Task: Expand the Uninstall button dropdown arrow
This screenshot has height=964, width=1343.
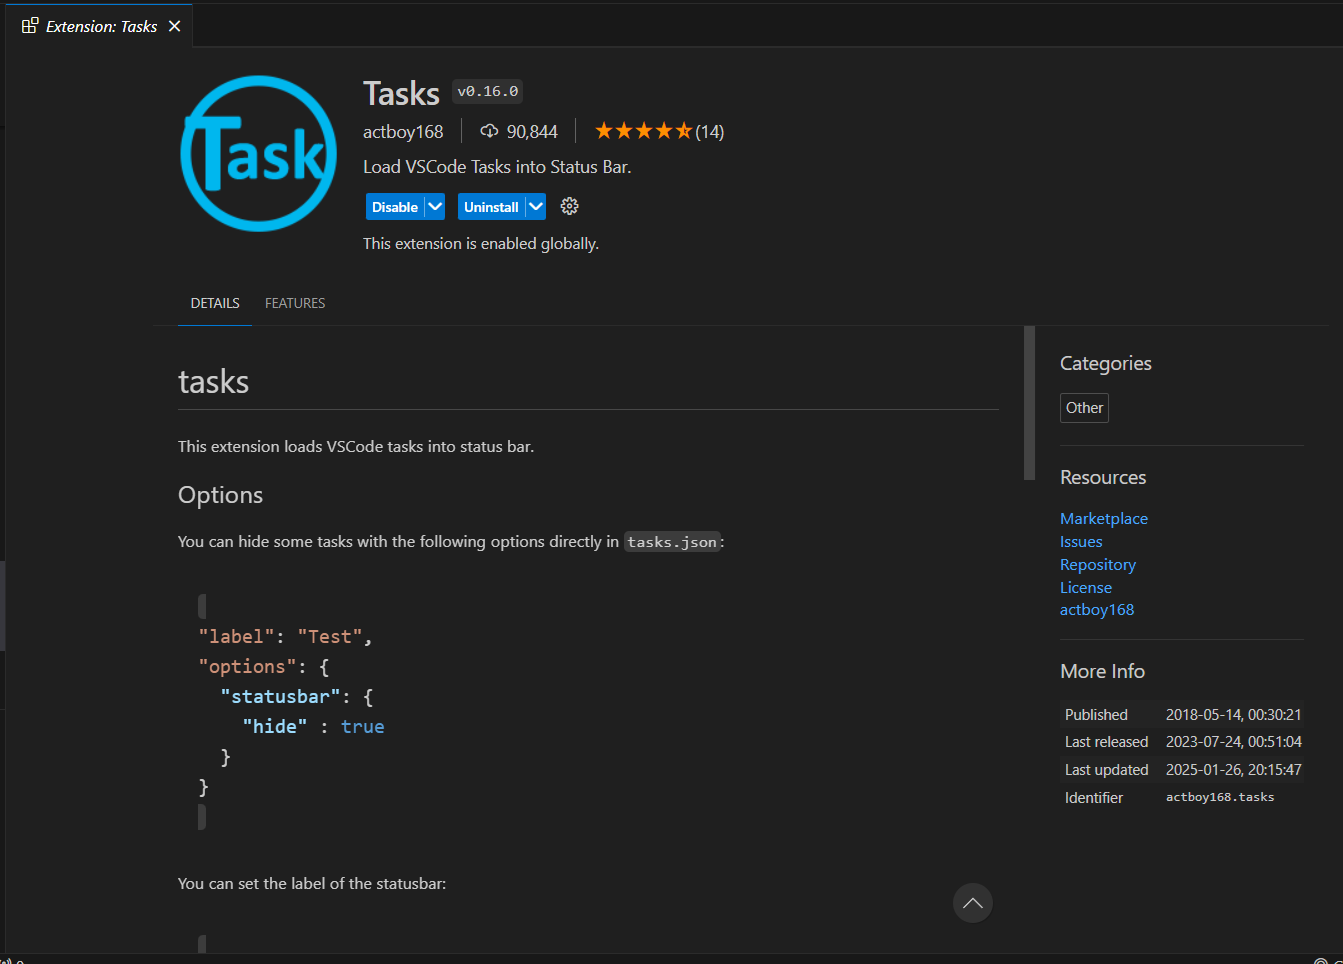Action: [536, 207]
